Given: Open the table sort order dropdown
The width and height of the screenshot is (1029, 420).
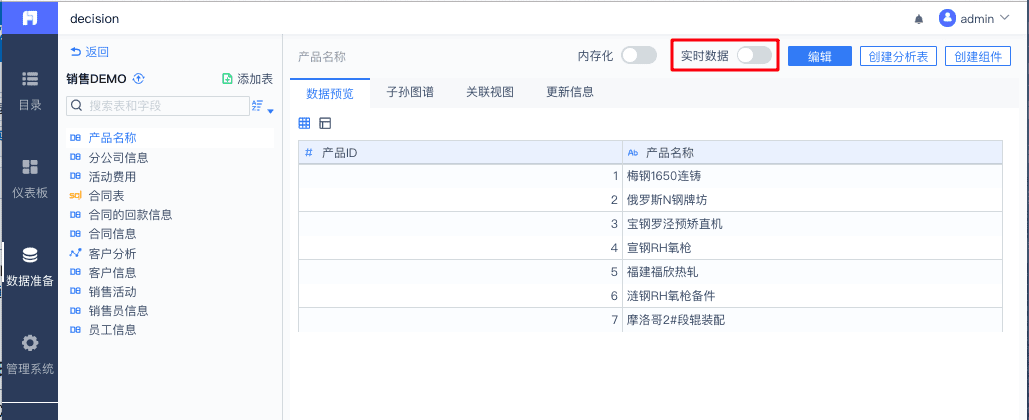Looking at the screenshot, I should 260,106.
